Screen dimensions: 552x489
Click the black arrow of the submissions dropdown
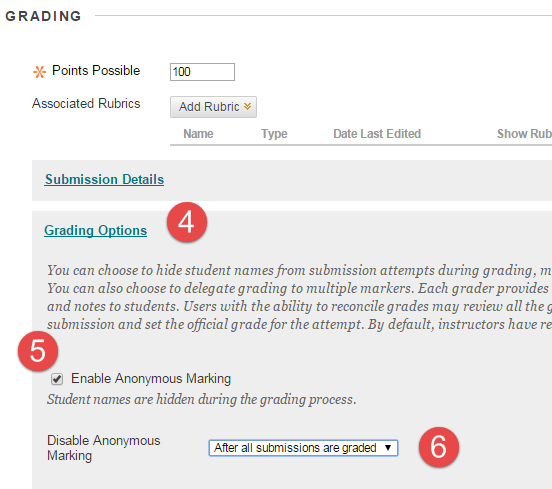pyautogui.click(x=388, y=448)
